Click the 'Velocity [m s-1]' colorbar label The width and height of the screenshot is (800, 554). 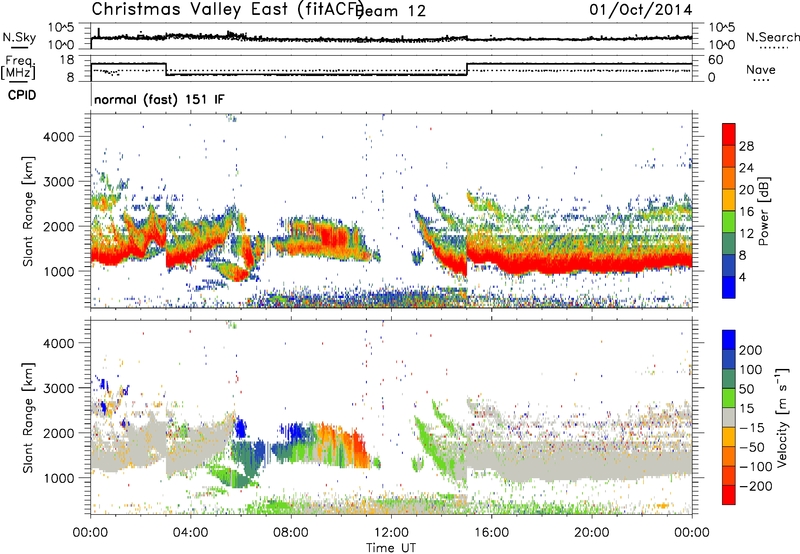(x=782, y=417)
